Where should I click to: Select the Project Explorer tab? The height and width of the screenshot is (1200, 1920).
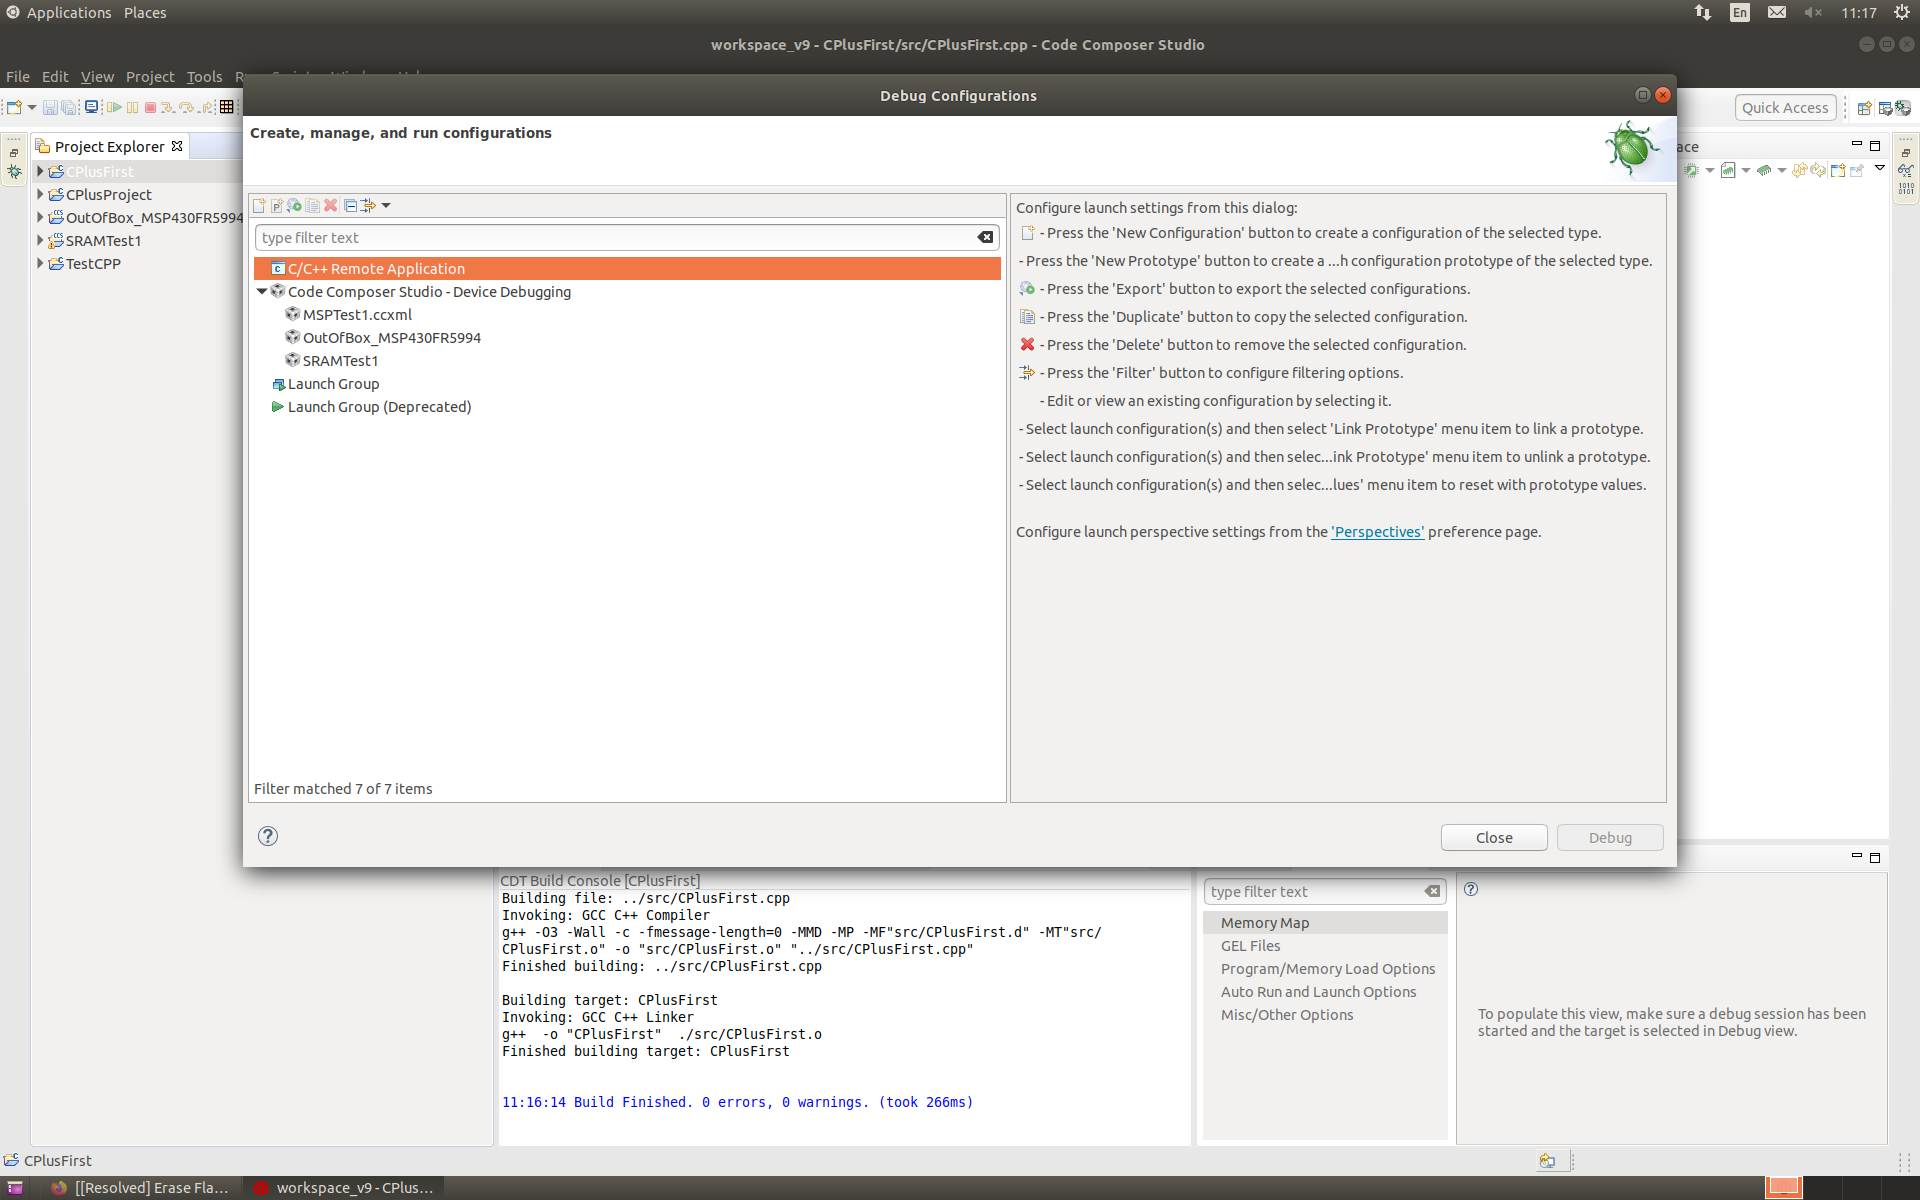coord(110,147)
